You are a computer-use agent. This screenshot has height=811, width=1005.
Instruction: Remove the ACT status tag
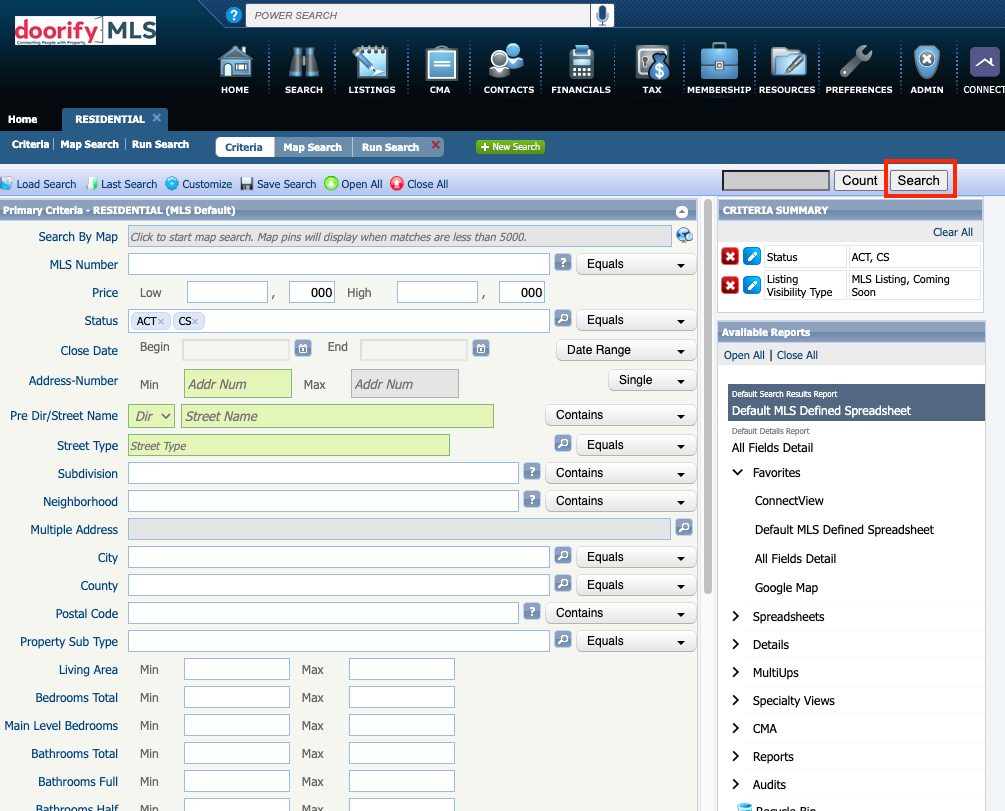pyautogui.click(x=161, y=321)
